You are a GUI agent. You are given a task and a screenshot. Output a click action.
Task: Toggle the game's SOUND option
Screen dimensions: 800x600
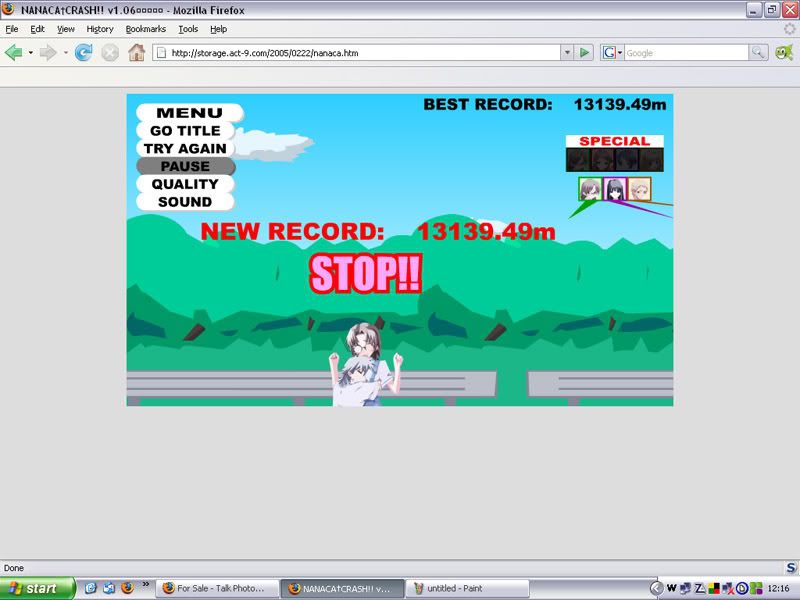point(185,202)
